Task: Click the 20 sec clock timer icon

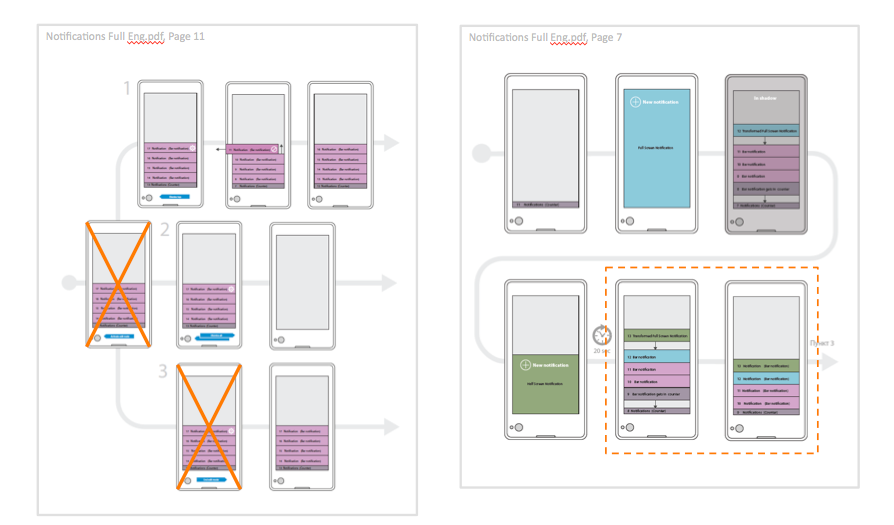Action: click(602, 336)
